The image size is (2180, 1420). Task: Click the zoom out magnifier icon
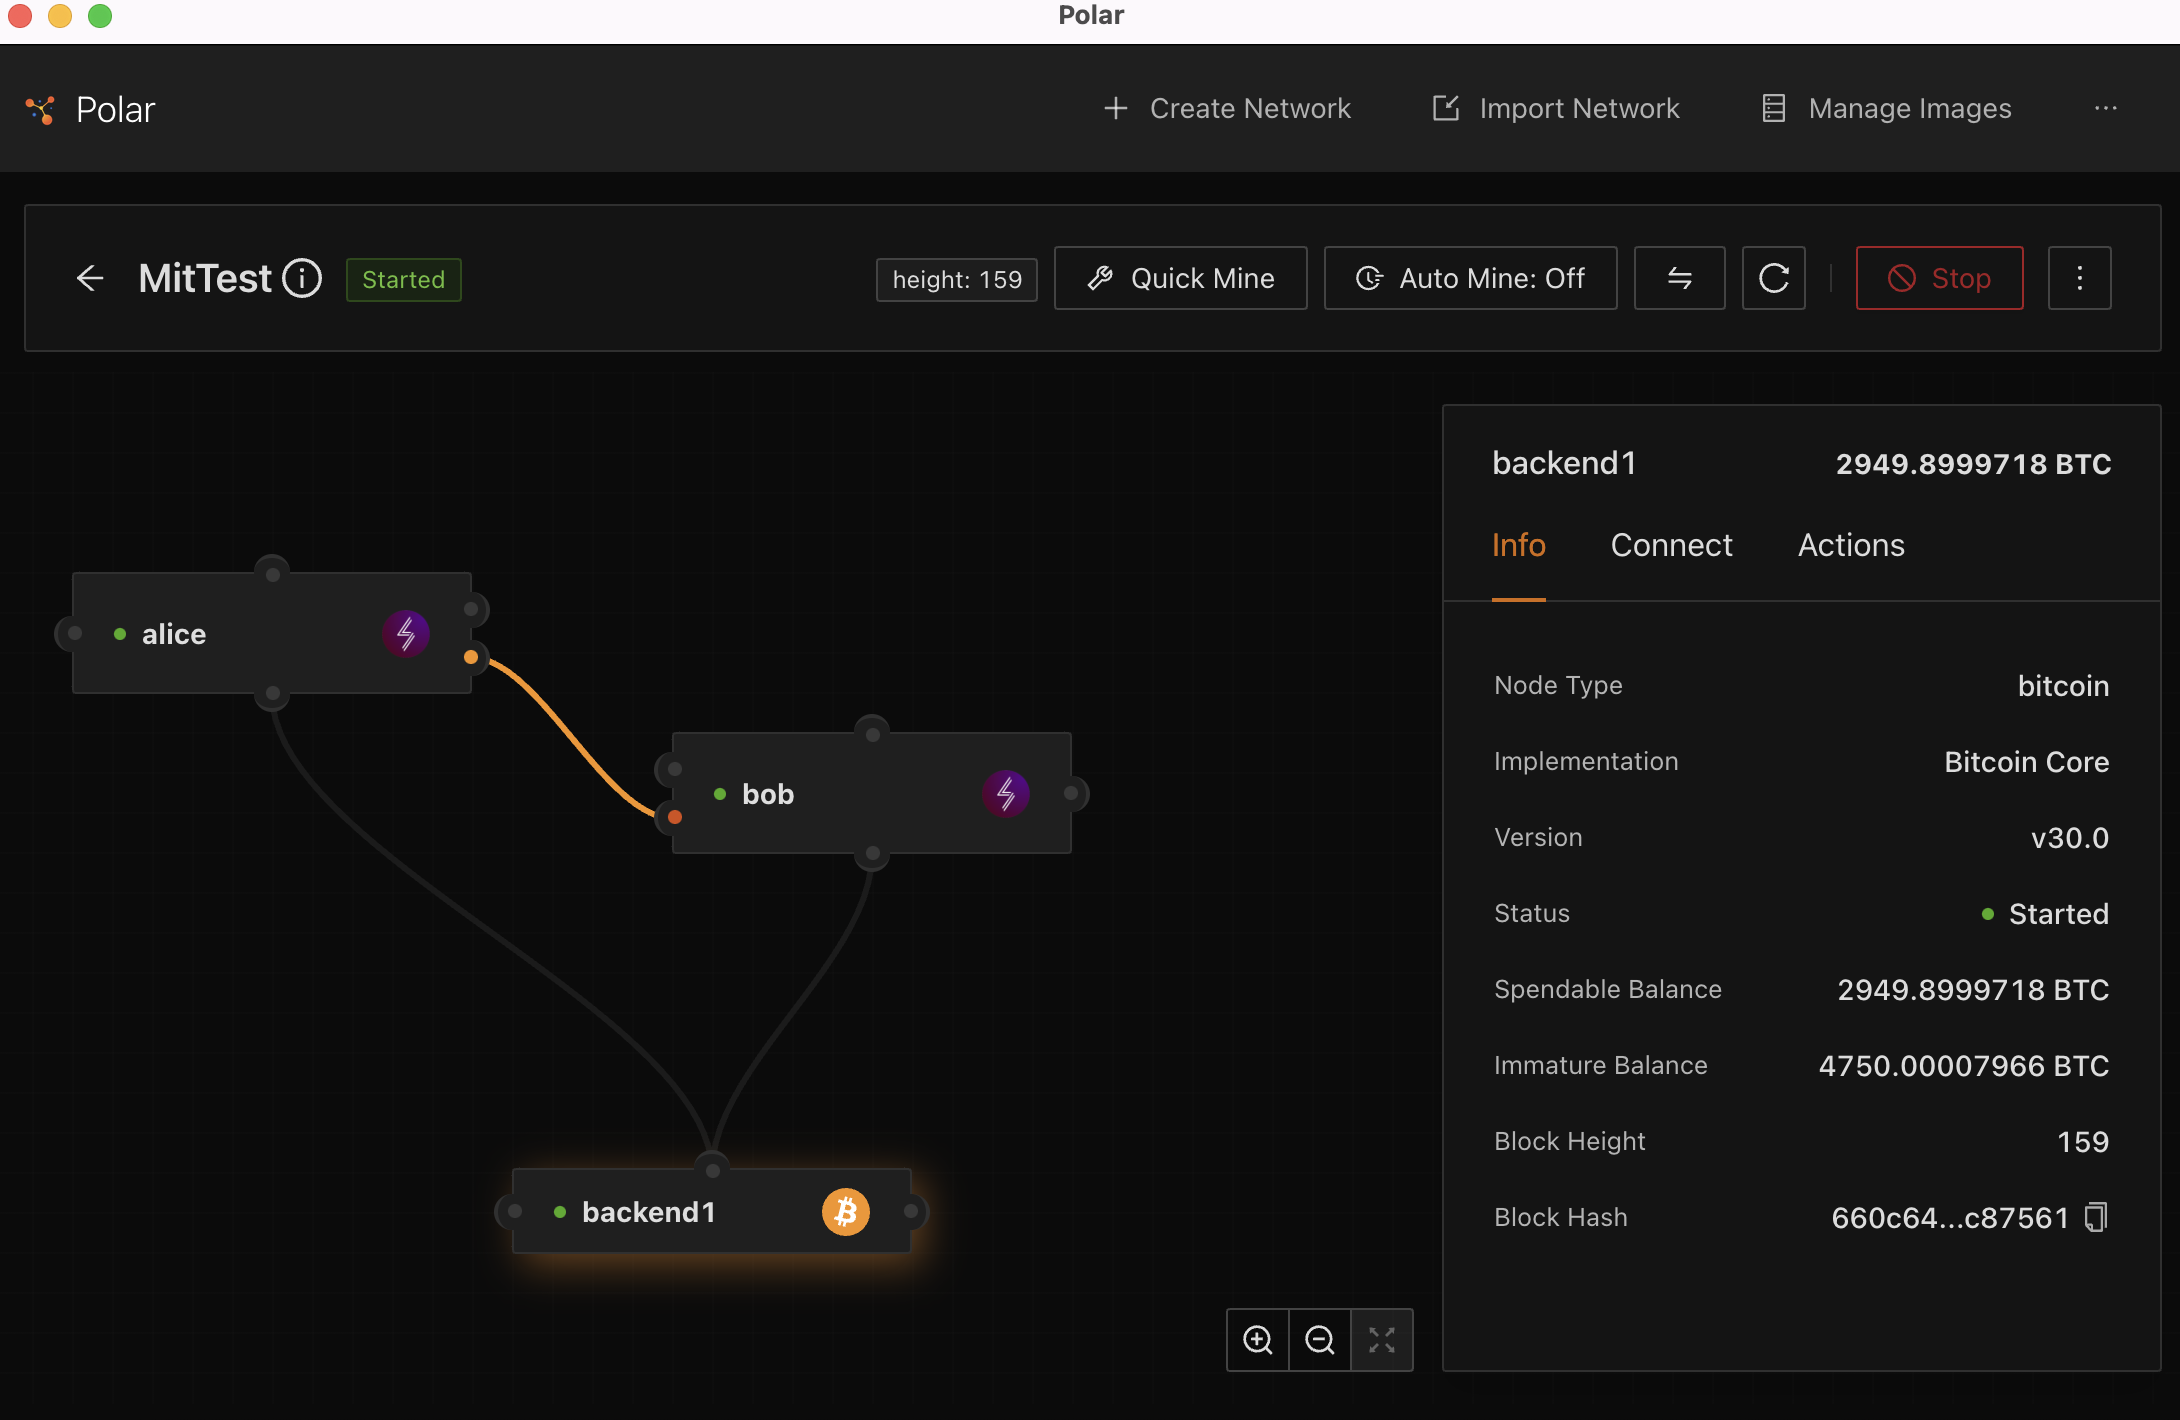pyautogui.click(x=1319, y=1340)
